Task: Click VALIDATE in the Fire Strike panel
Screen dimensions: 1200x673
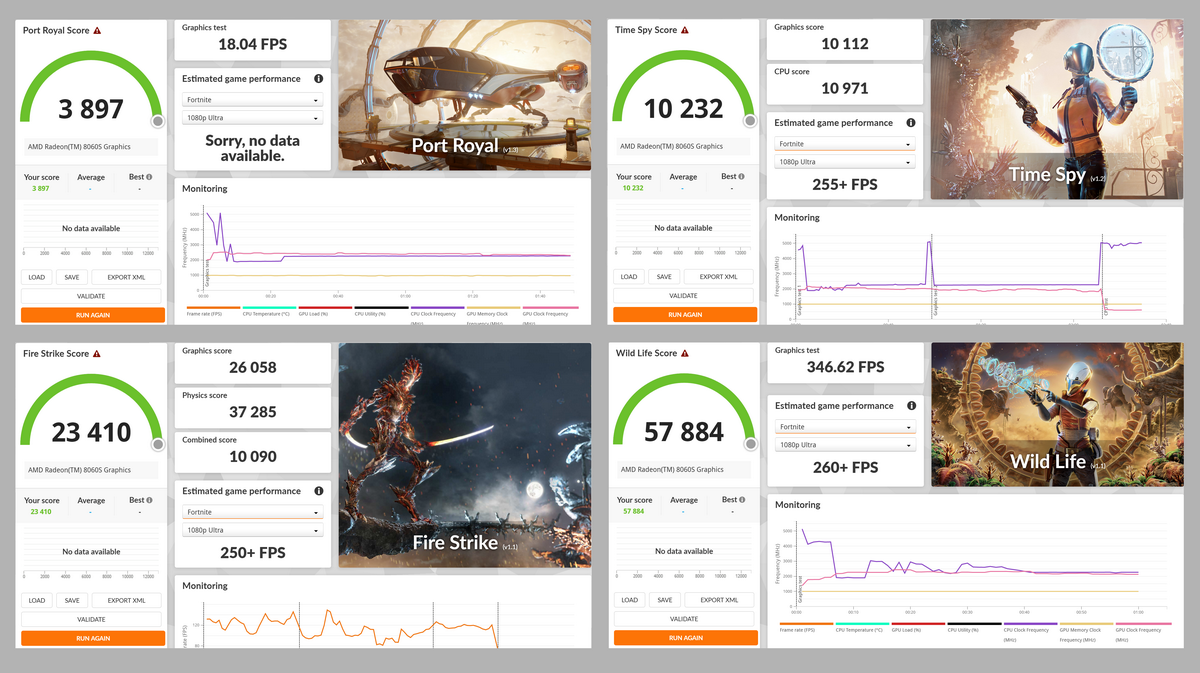Action: (x=91, y=619)
